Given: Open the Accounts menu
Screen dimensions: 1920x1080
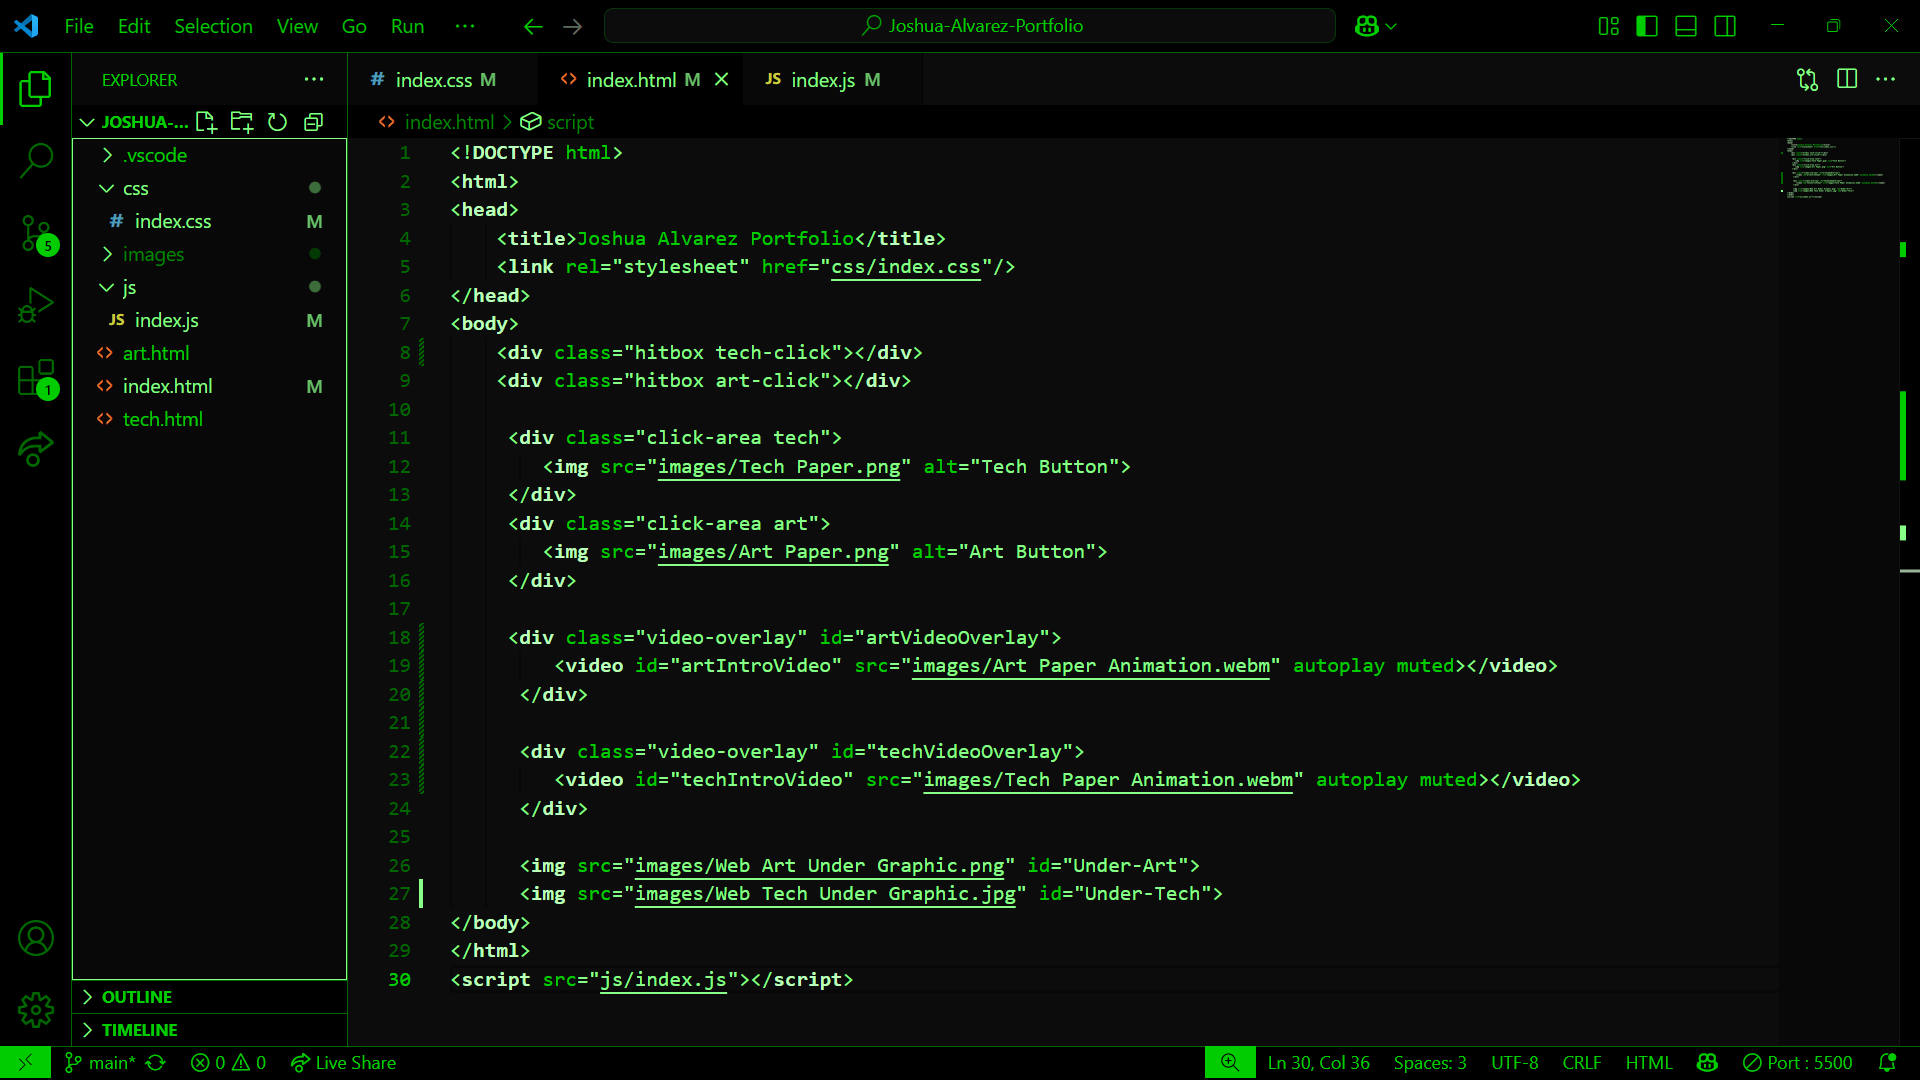Looking at the screenshot, I should pos(36,938).
